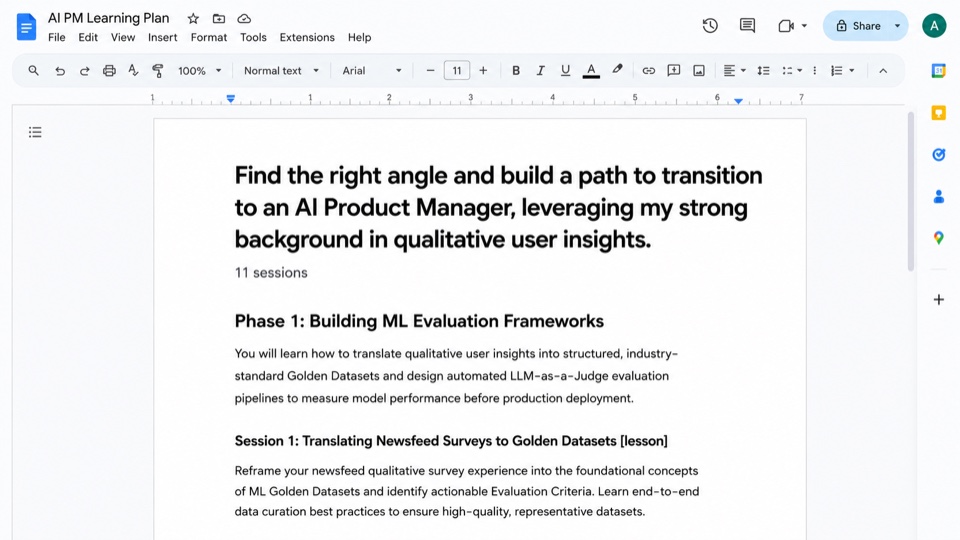Click the vertical document scrollbar
Screen dimensions: 960x540
coord(910,191)
